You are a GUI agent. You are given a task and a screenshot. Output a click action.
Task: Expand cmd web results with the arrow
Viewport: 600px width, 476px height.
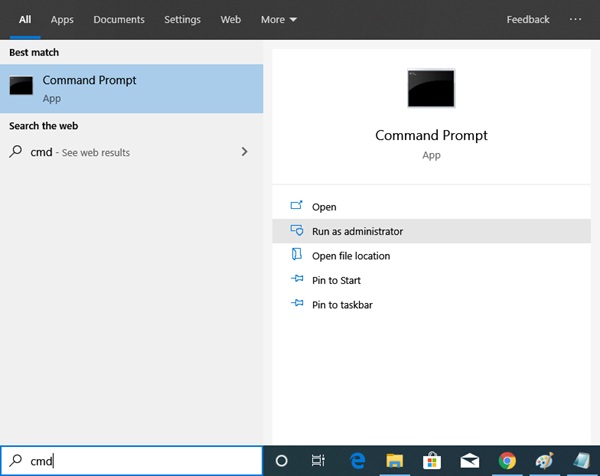(x=245, y=152)
